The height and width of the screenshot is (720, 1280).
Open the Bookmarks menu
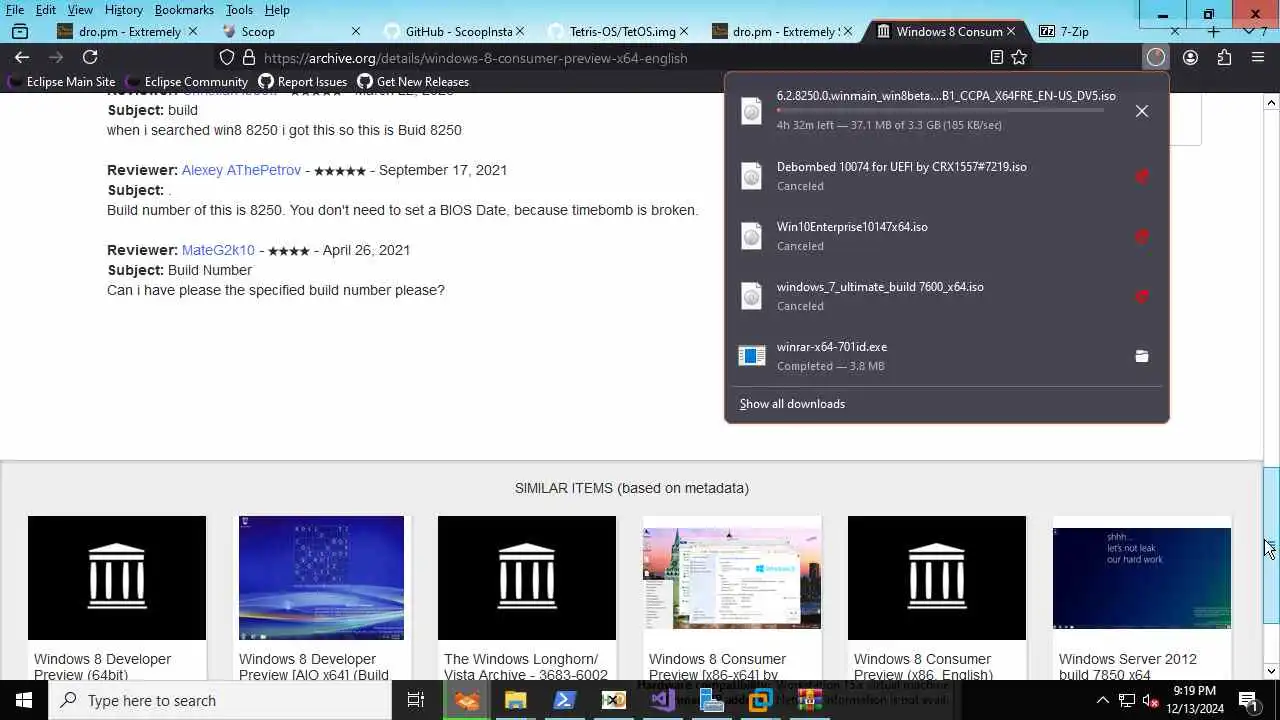click(184, 9)
